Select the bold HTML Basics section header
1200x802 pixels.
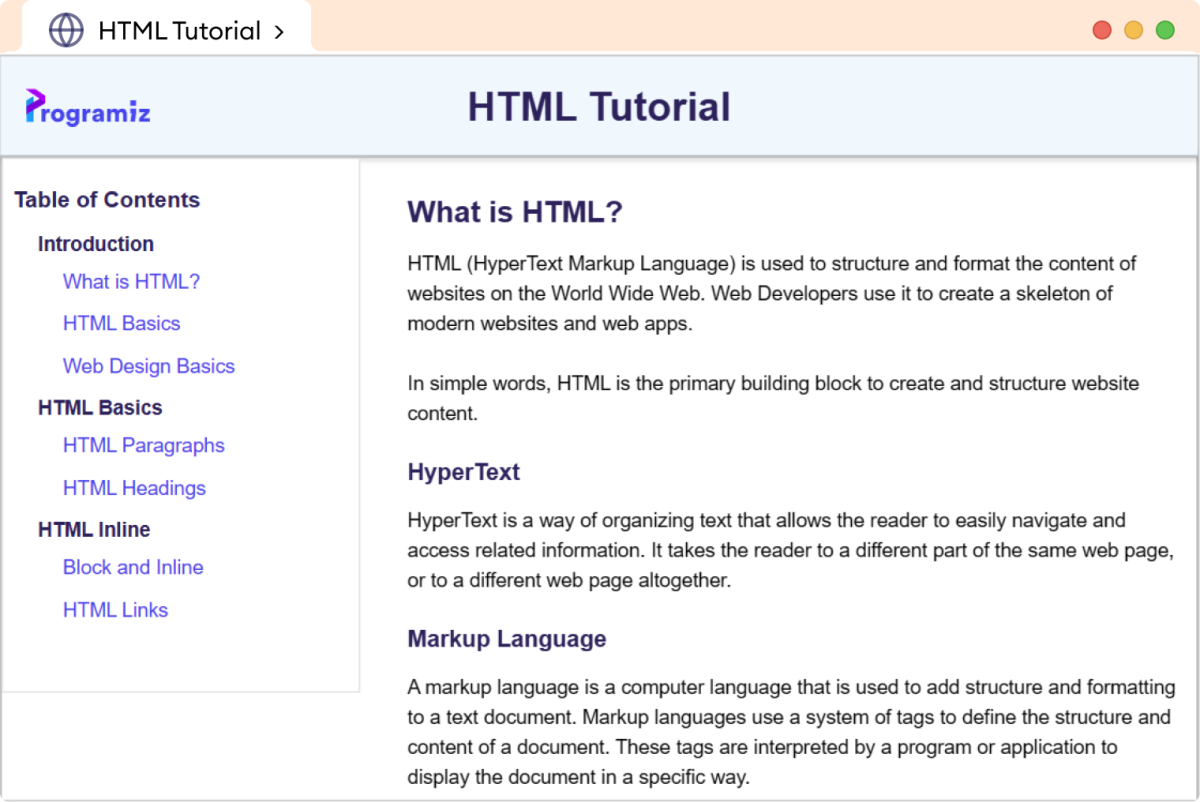tap(99, 407)
